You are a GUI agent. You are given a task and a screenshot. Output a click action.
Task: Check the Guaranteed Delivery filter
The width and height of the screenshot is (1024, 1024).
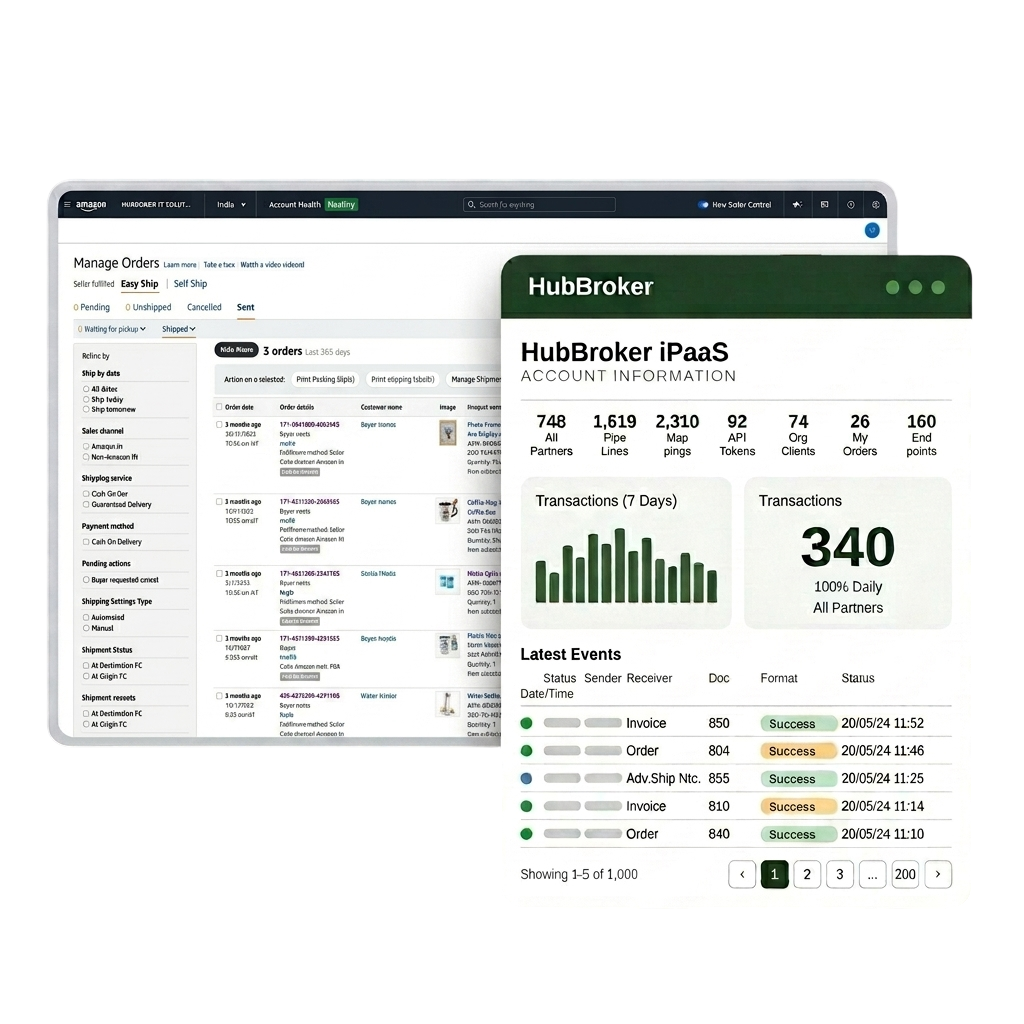pyautogui.click(x=86, y=504)
